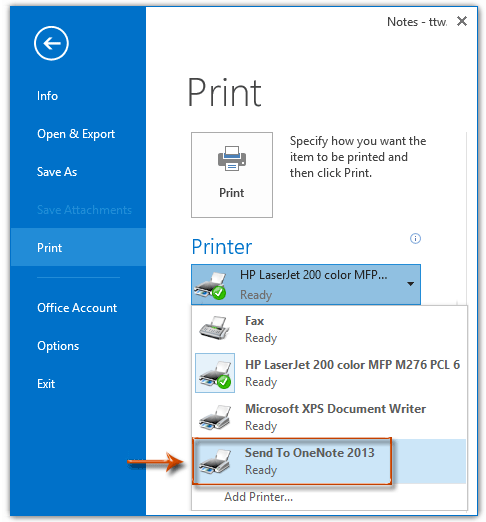Choose HP LaserJet 200 color MFP M276 PCL 6
The image size is (486, 522).
pos(329,373)
